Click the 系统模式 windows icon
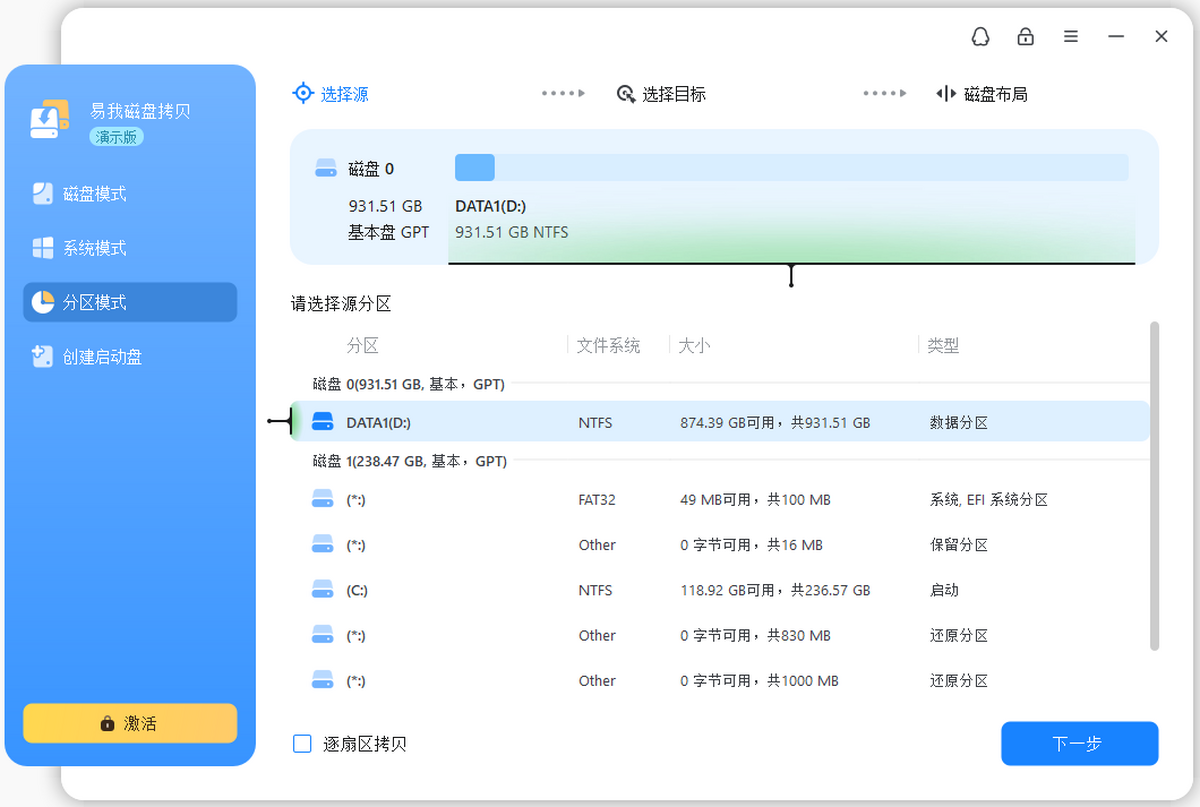The image size is (1200, 807). 42,248
